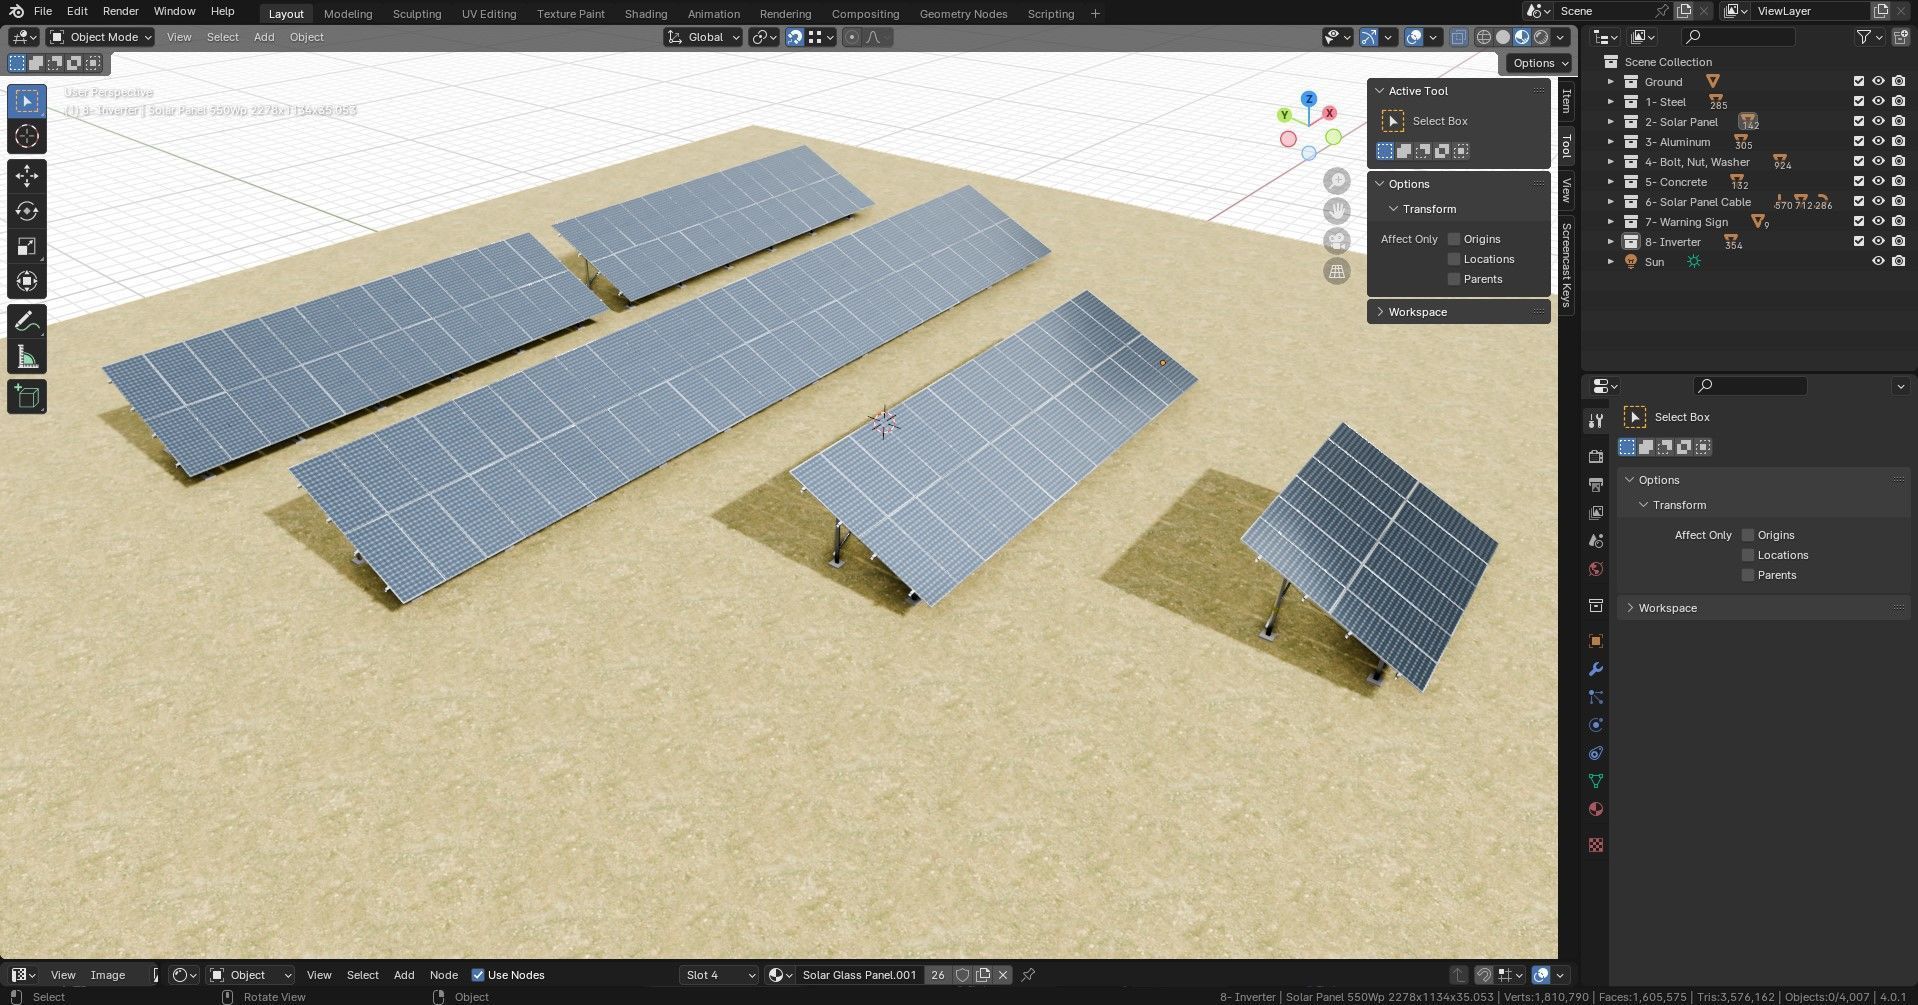Viewport: 1918px width, 1005px height.
Task: Open the View Layer properties tab
Action: pos(1596,512)
